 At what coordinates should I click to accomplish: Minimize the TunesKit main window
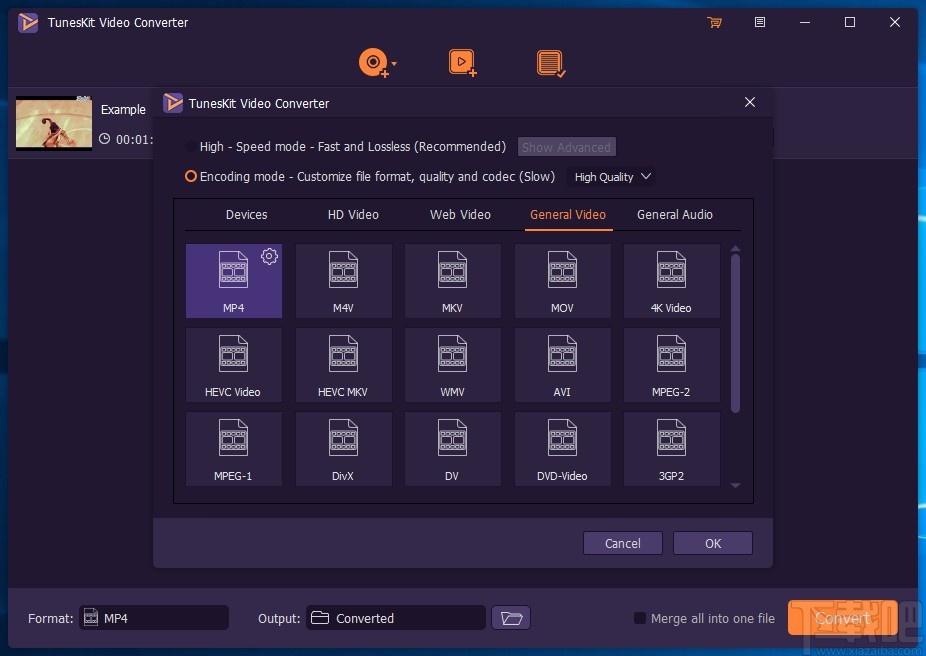point(805,22)
